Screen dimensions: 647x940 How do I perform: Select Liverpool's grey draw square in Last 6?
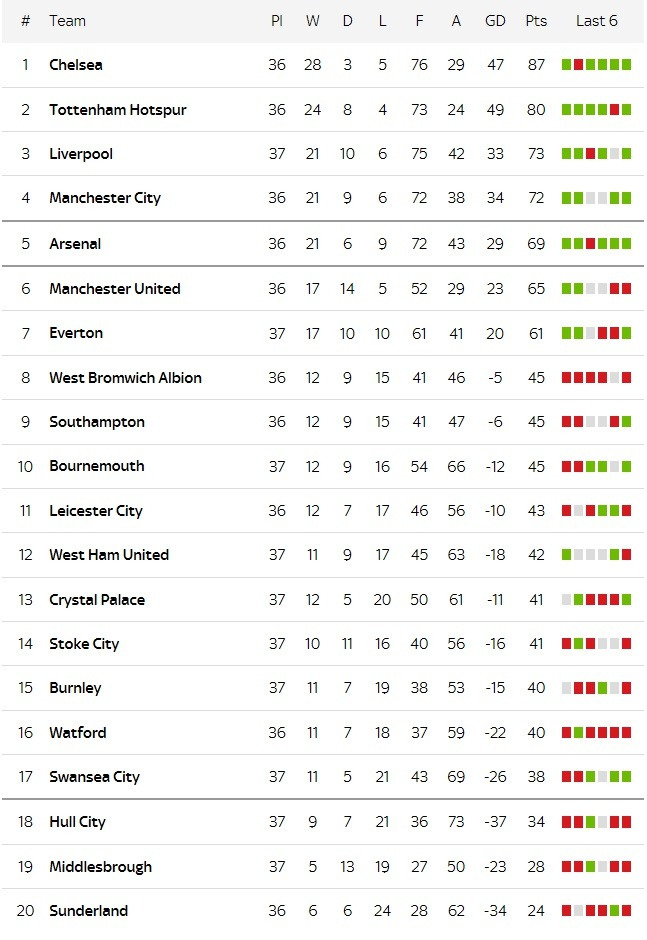(x=614, y=154)
